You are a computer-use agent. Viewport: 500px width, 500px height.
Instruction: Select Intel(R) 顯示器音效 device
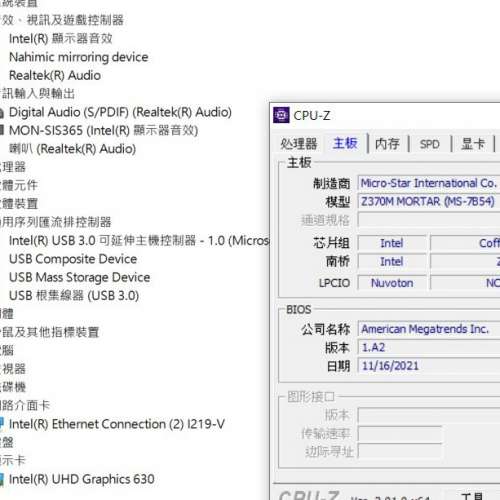coord(60,39)
